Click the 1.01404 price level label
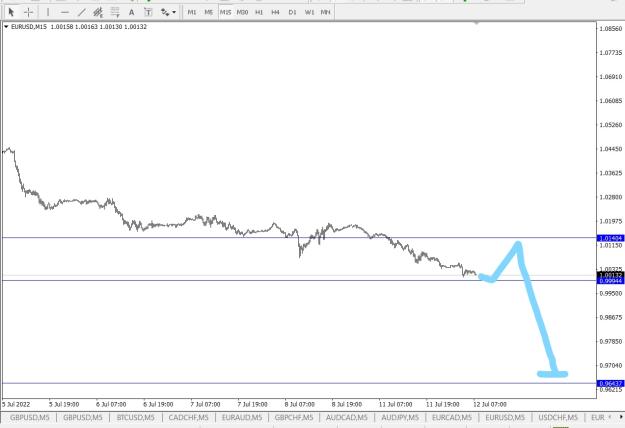Viewport: 625px width, 428px height. click(x=610, y=238)
